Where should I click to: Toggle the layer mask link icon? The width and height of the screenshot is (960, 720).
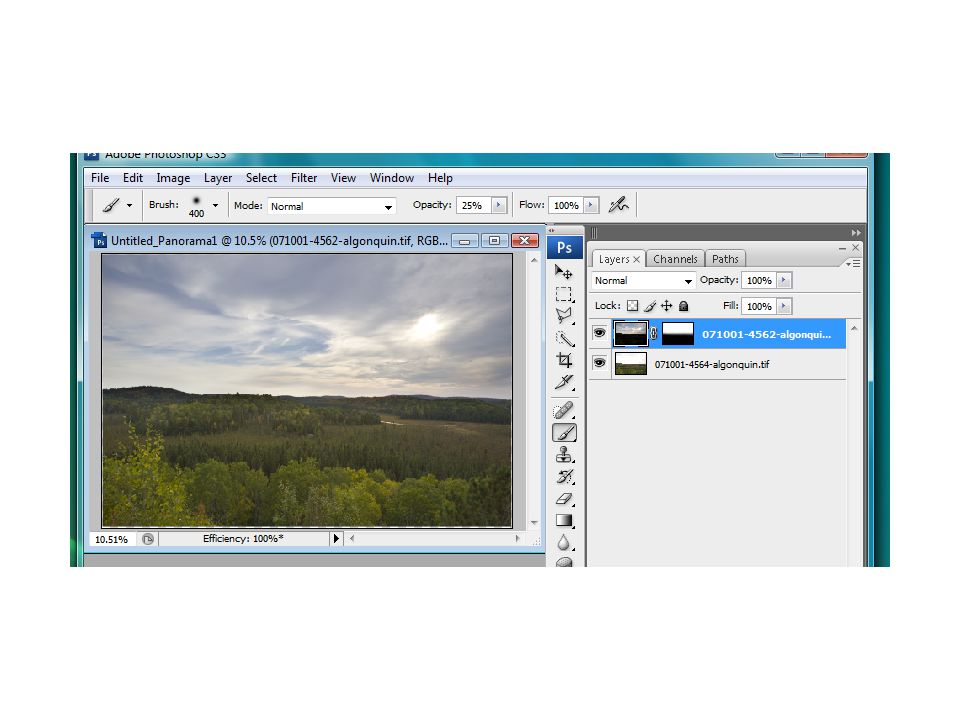point(654,334)
